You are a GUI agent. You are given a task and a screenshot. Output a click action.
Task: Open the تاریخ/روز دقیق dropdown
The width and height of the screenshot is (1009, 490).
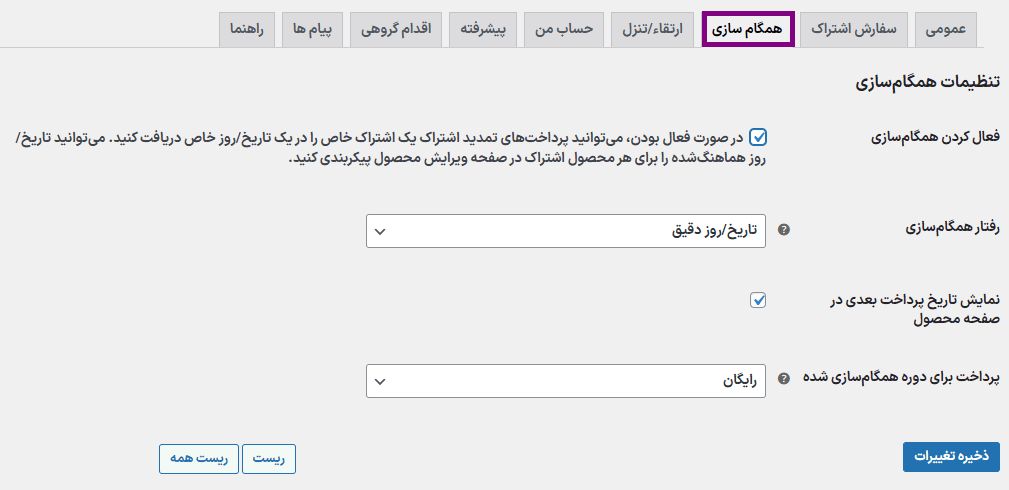pyautogui.click(x=566, y=231)
